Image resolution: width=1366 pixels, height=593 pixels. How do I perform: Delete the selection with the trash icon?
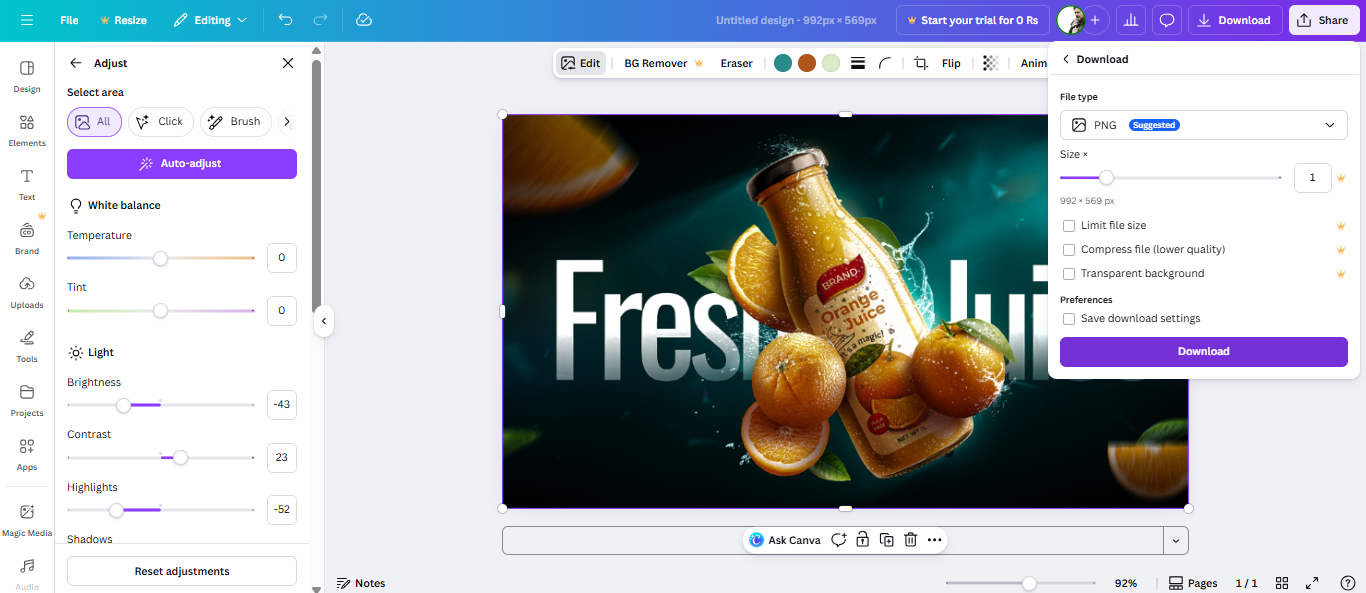(x=910, y=539)
